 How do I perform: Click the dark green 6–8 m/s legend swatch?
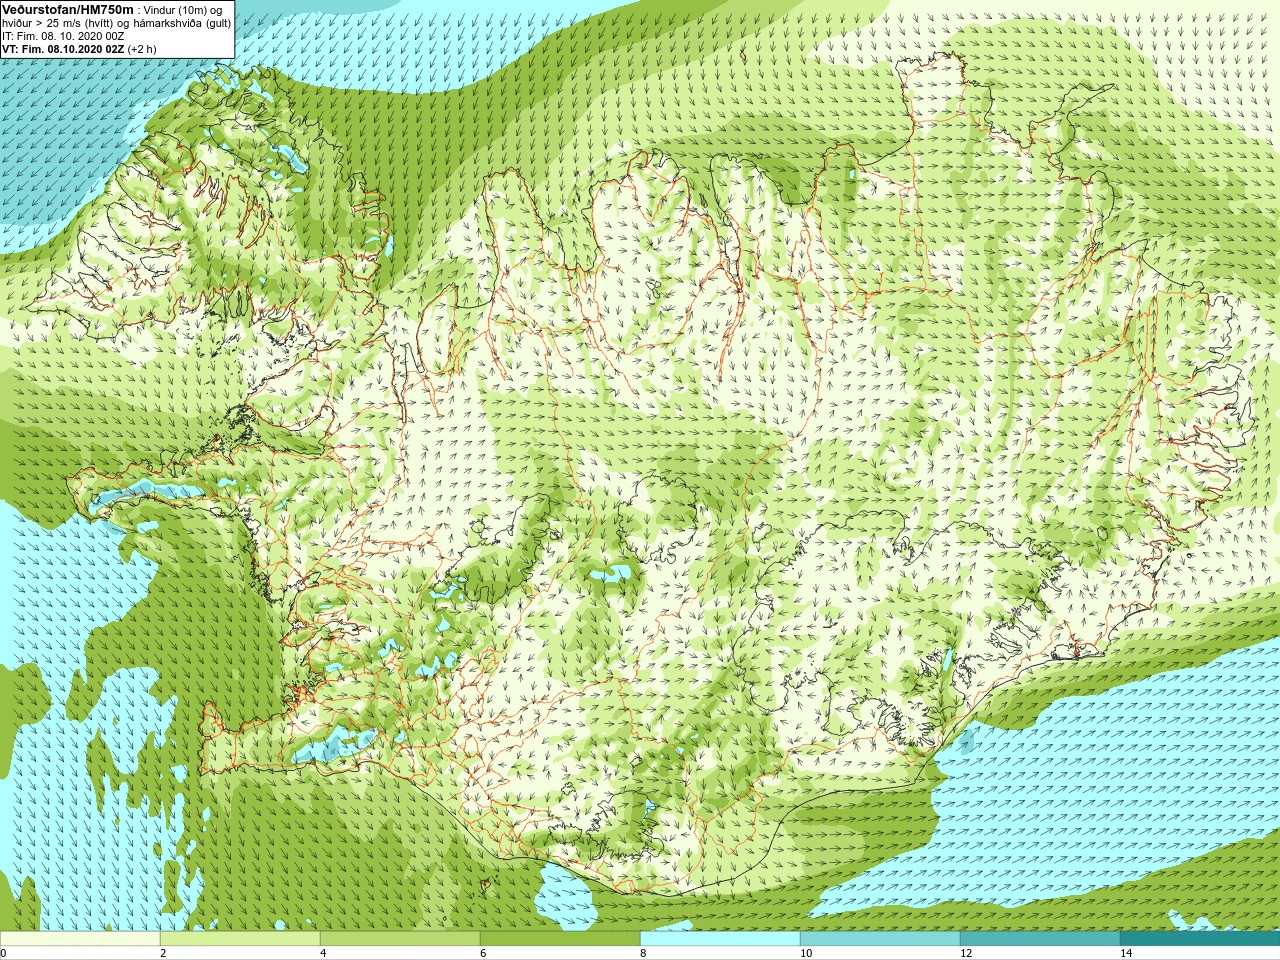pyautogui.click(x=560, y=939)
